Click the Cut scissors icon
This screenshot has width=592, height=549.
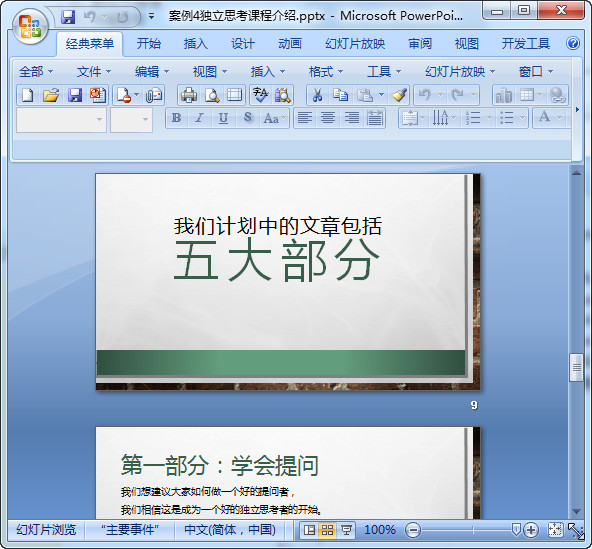317,95
